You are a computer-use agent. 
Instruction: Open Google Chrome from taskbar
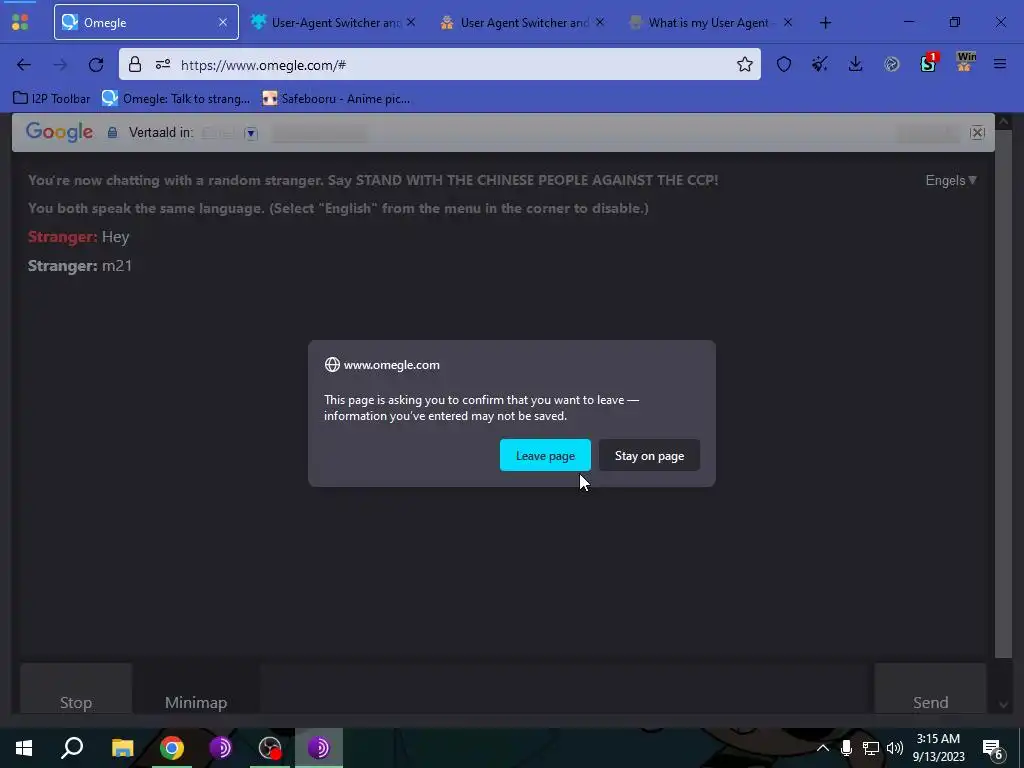172,748
